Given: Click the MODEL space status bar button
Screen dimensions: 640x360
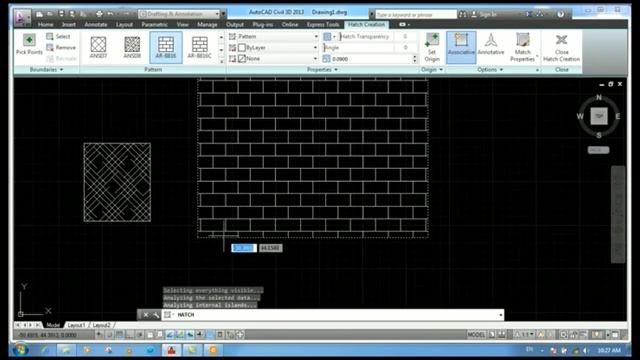Looking at the screenshot, I should pyautogui.click(x=476, y=335).
